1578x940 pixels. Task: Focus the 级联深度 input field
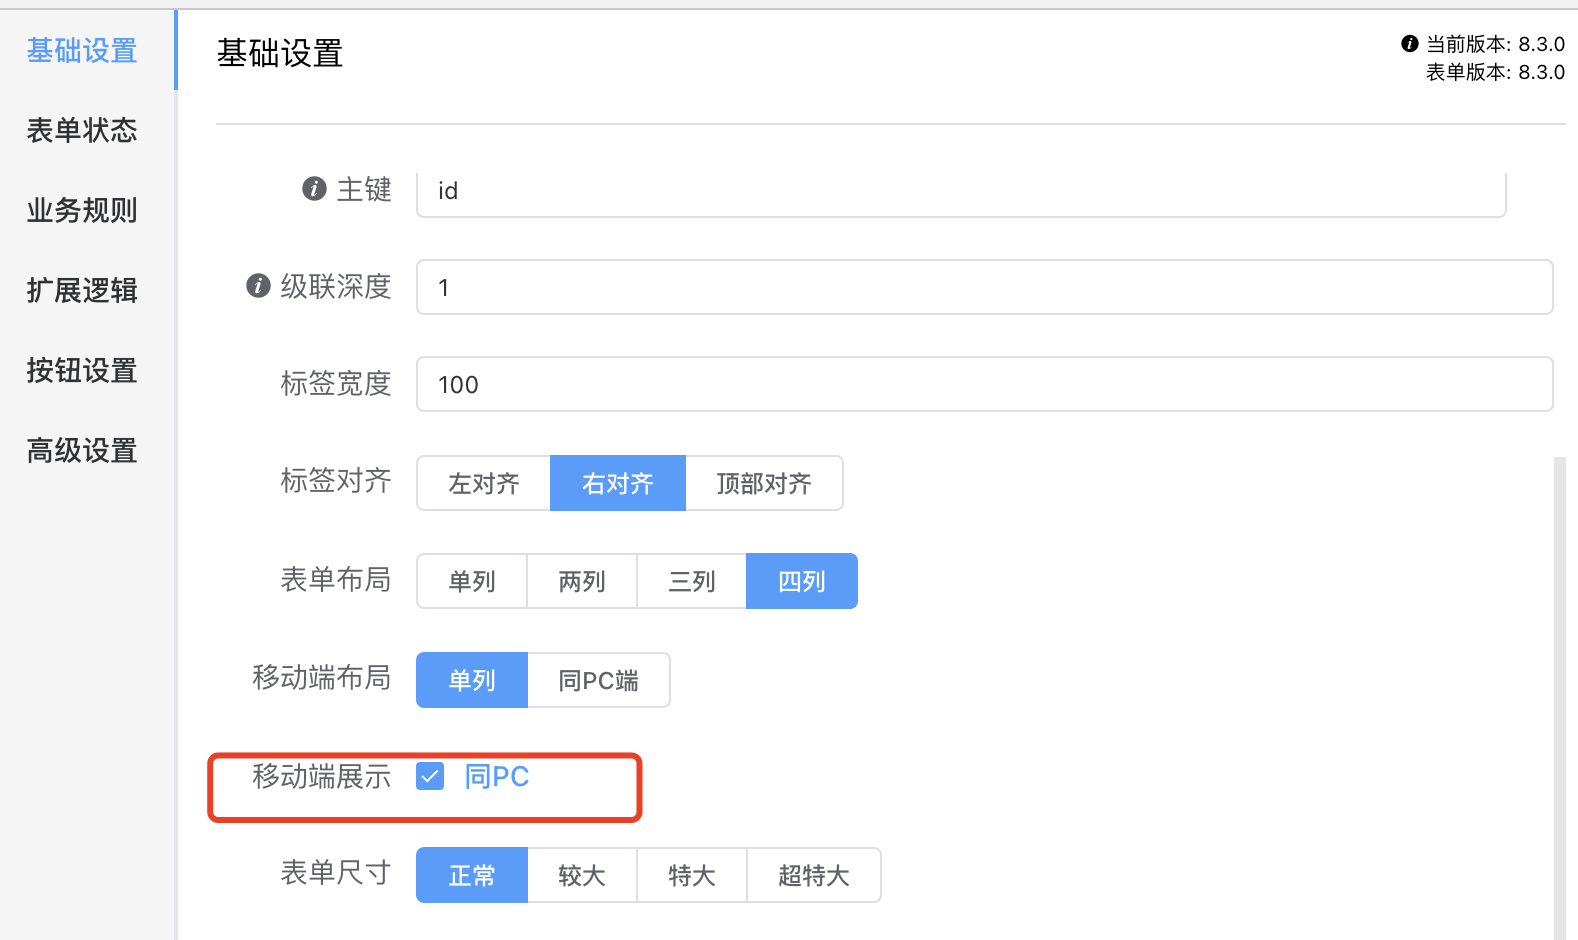coord(984,288)
